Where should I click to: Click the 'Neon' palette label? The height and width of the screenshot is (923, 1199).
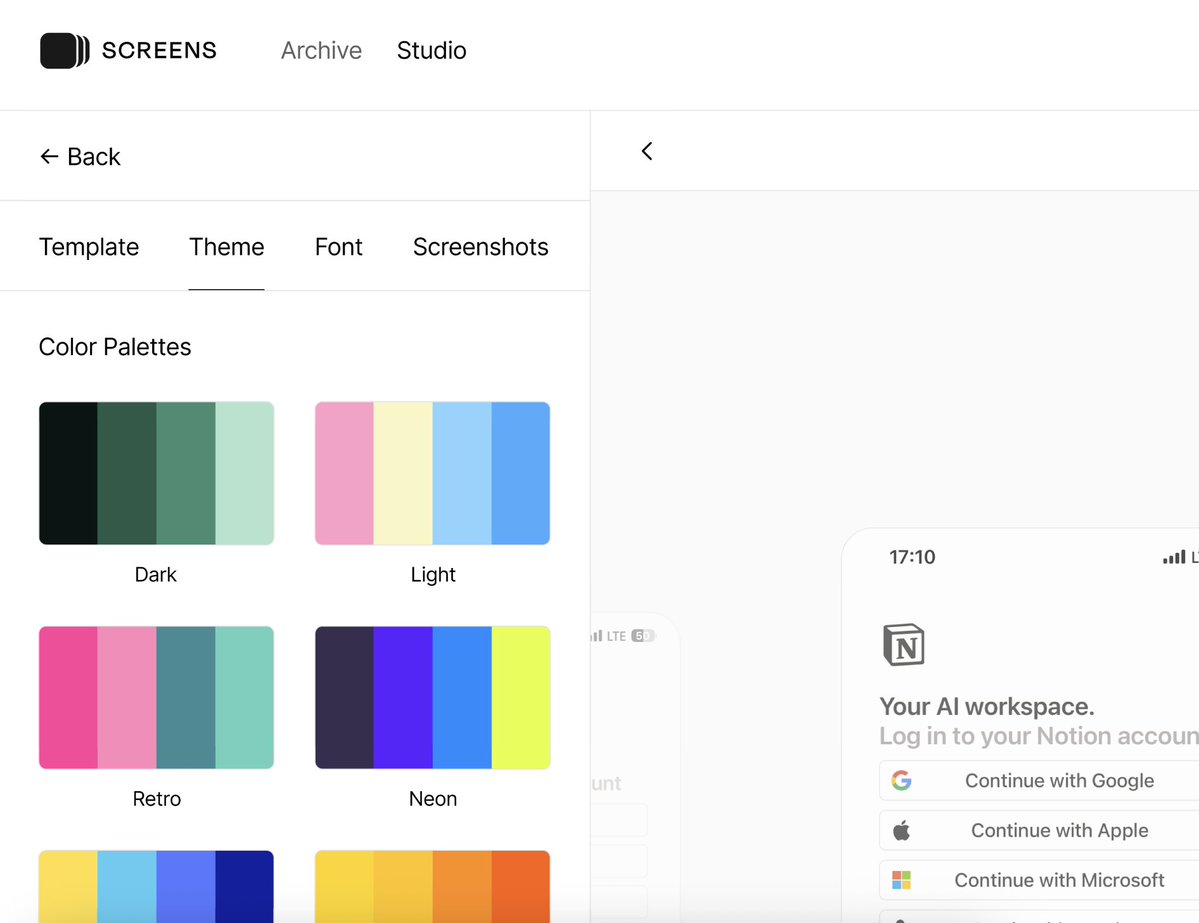(x=433, y=799)
